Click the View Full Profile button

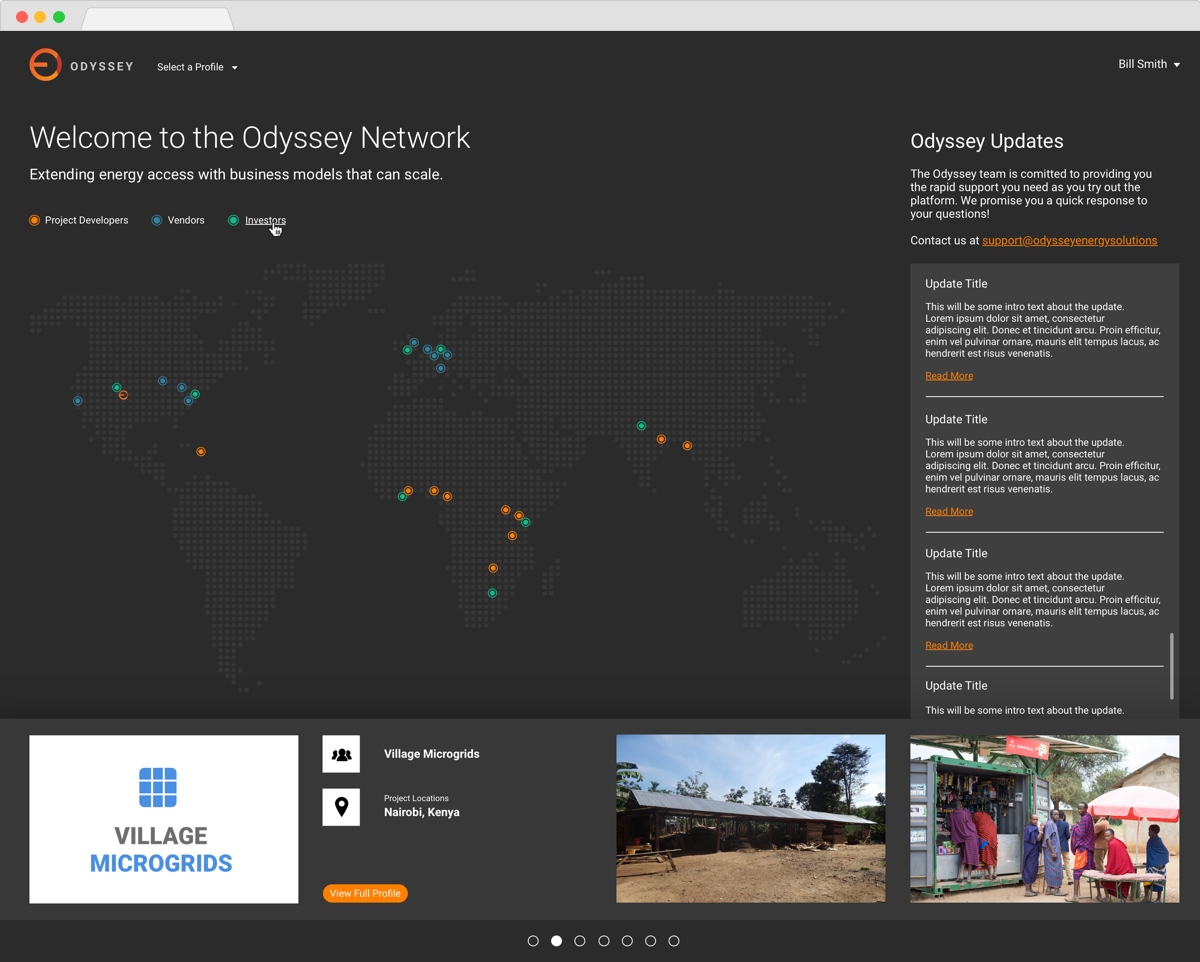pos(365,893)
